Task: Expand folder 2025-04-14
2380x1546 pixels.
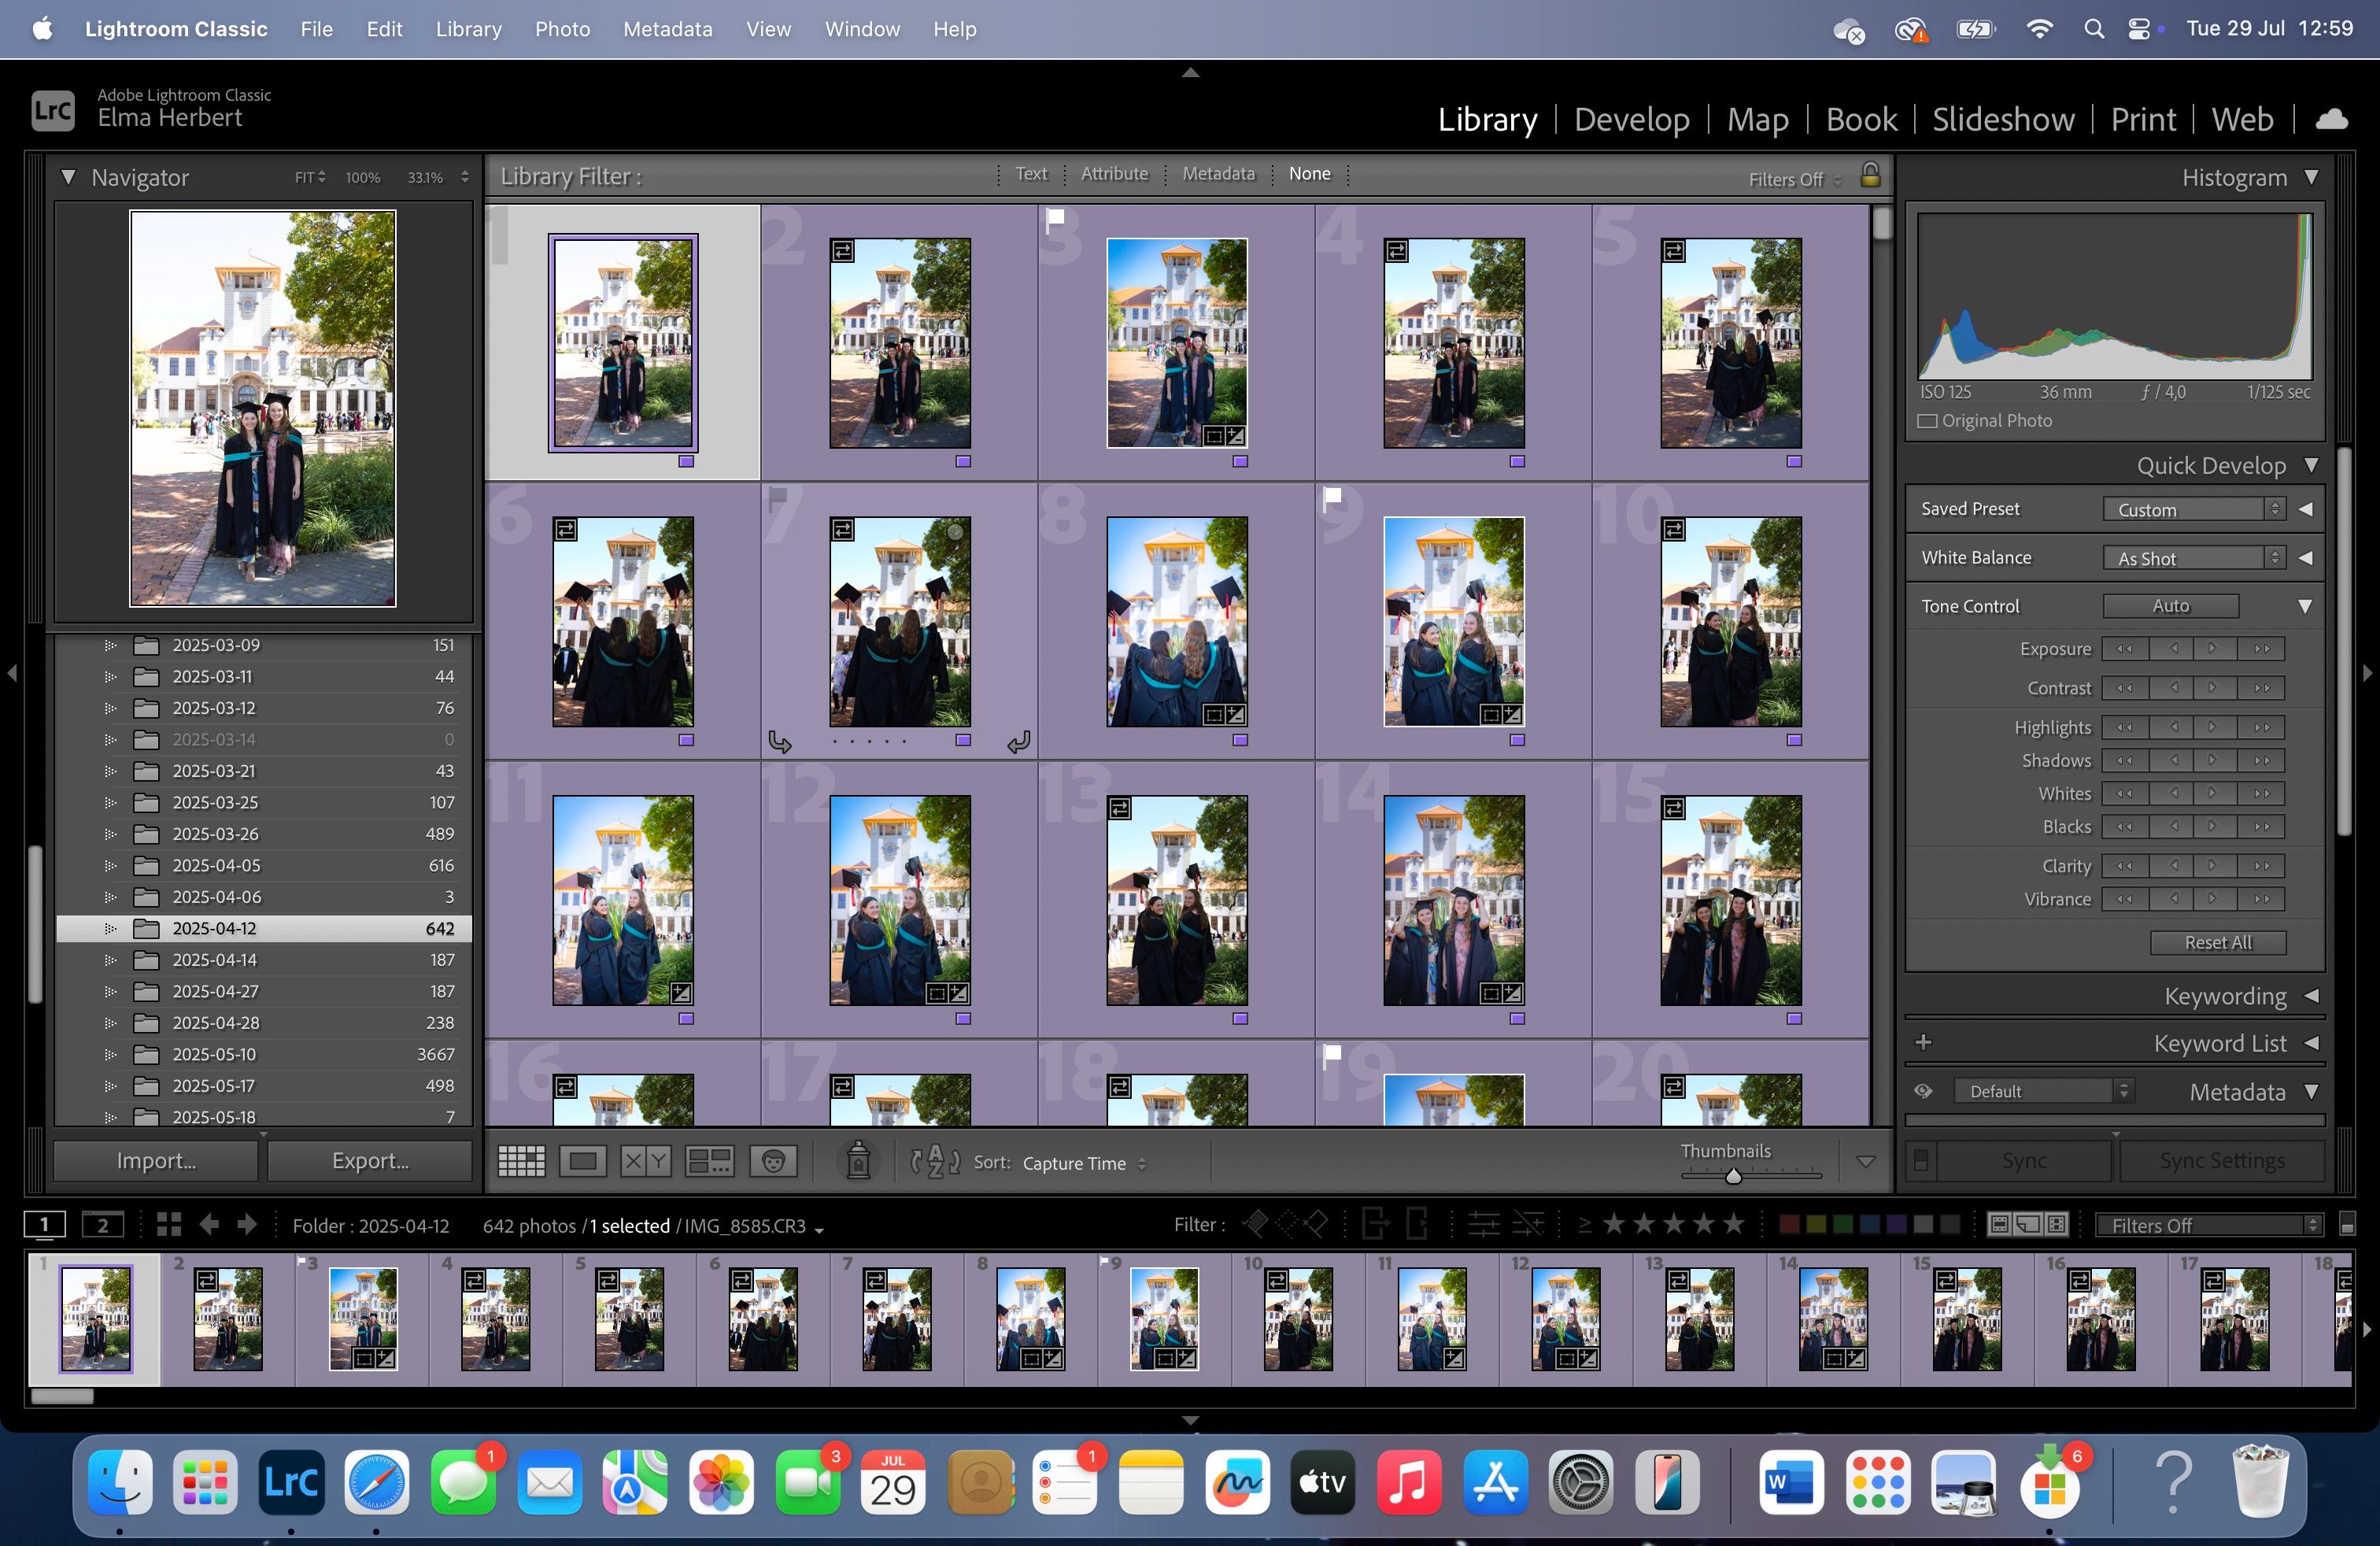Action: pos(110,960)
